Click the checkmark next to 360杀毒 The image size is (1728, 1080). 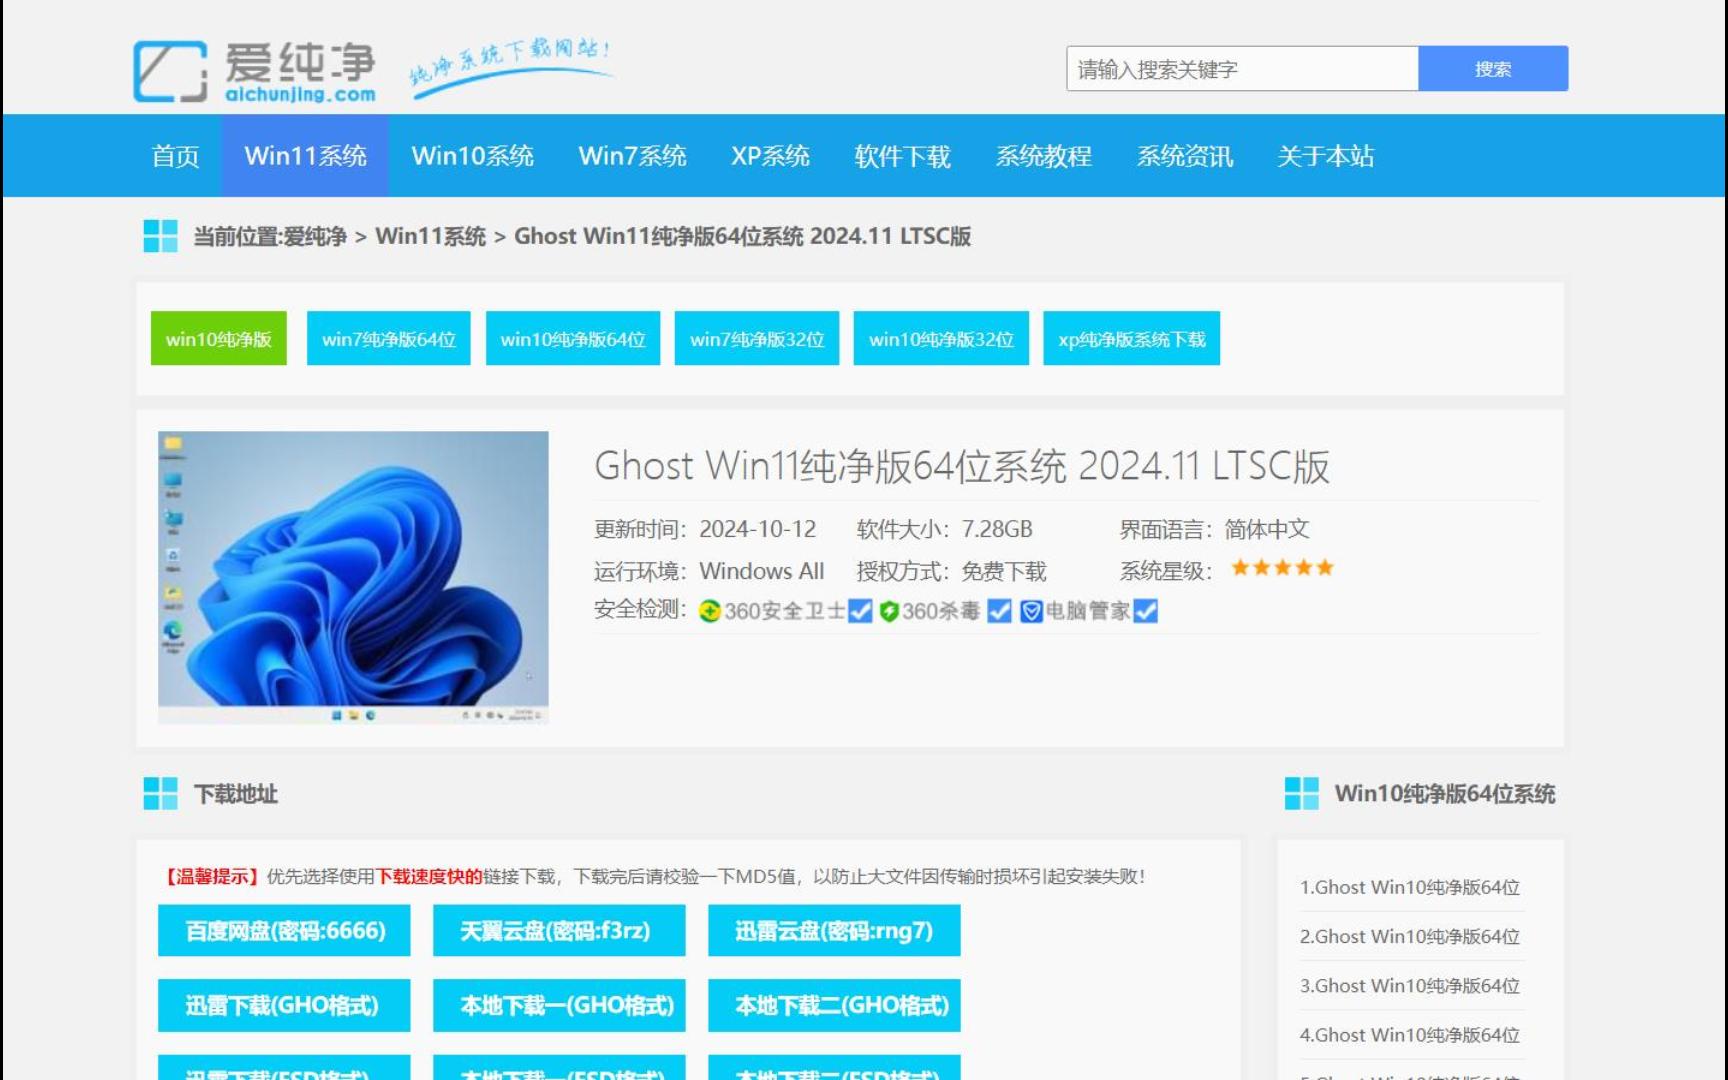(x=999, y=611)
